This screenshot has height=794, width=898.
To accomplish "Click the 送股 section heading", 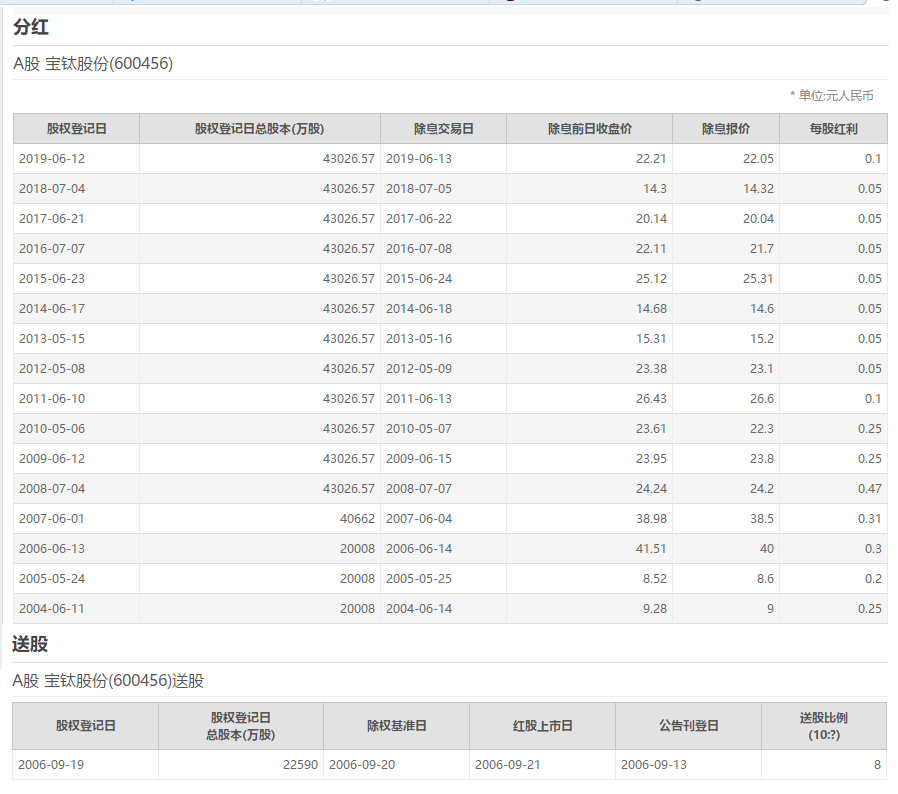I will coord(30,644).
